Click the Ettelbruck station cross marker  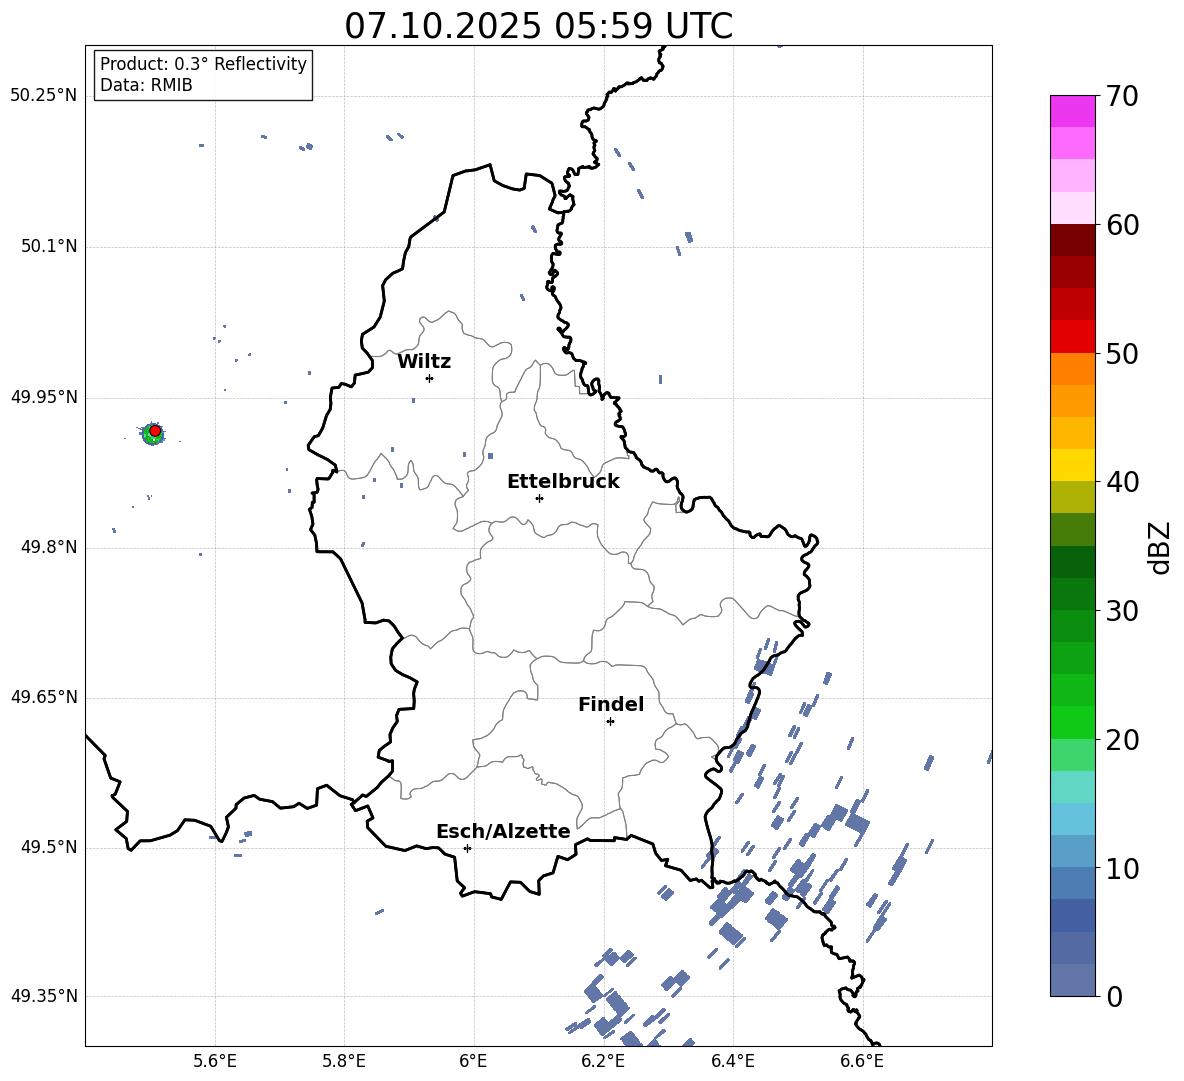[x=539, y=498]
